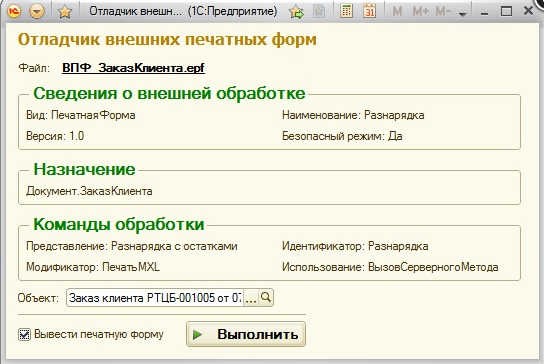Select text Идентификатор: Разнарядка
This screenshot has width=544, height=364.
pyautogui.click(x=355, y=246)
